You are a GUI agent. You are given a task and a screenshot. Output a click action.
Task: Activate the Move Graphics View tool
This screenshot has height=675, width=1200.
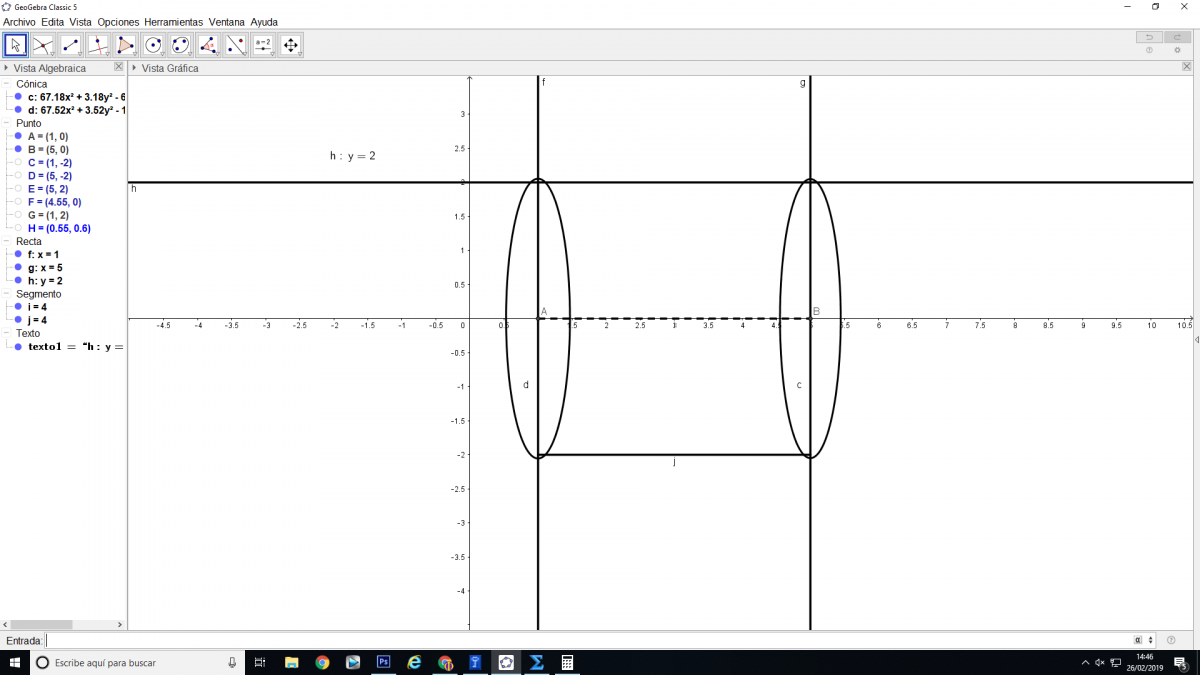[x=291, y=45]
